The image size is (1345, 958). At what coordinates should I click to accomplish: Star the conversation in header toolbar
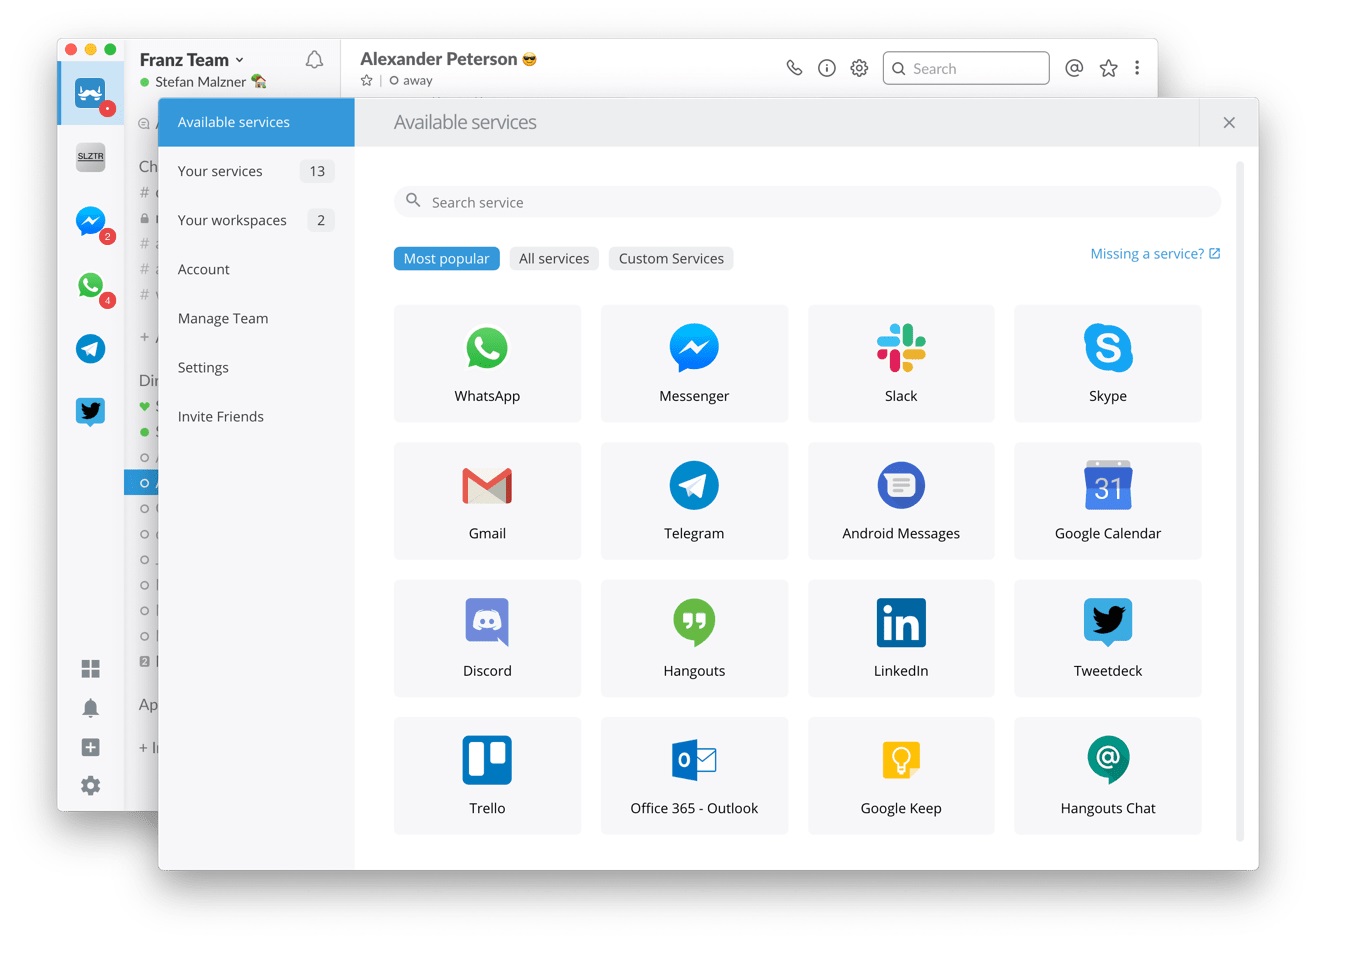(x=1108, y=68)
